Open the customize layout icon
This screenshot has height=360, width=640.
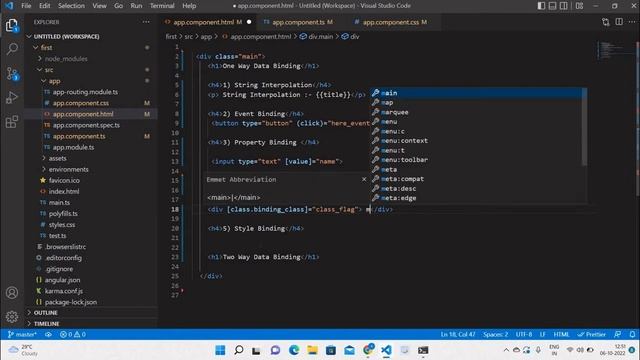point(579,6)
